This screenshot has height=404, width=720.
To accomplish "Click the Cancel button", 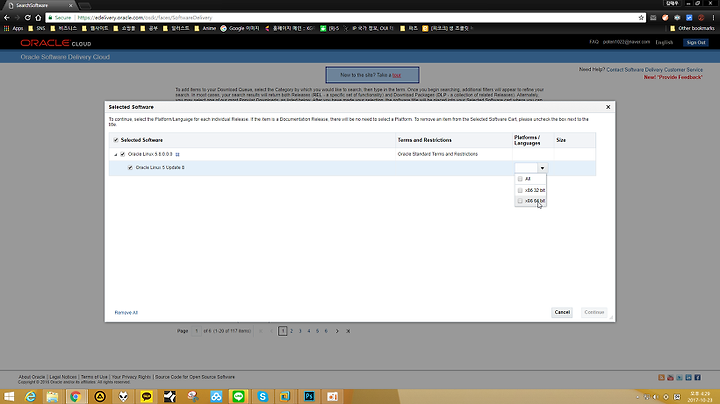I will click(562, 312).
